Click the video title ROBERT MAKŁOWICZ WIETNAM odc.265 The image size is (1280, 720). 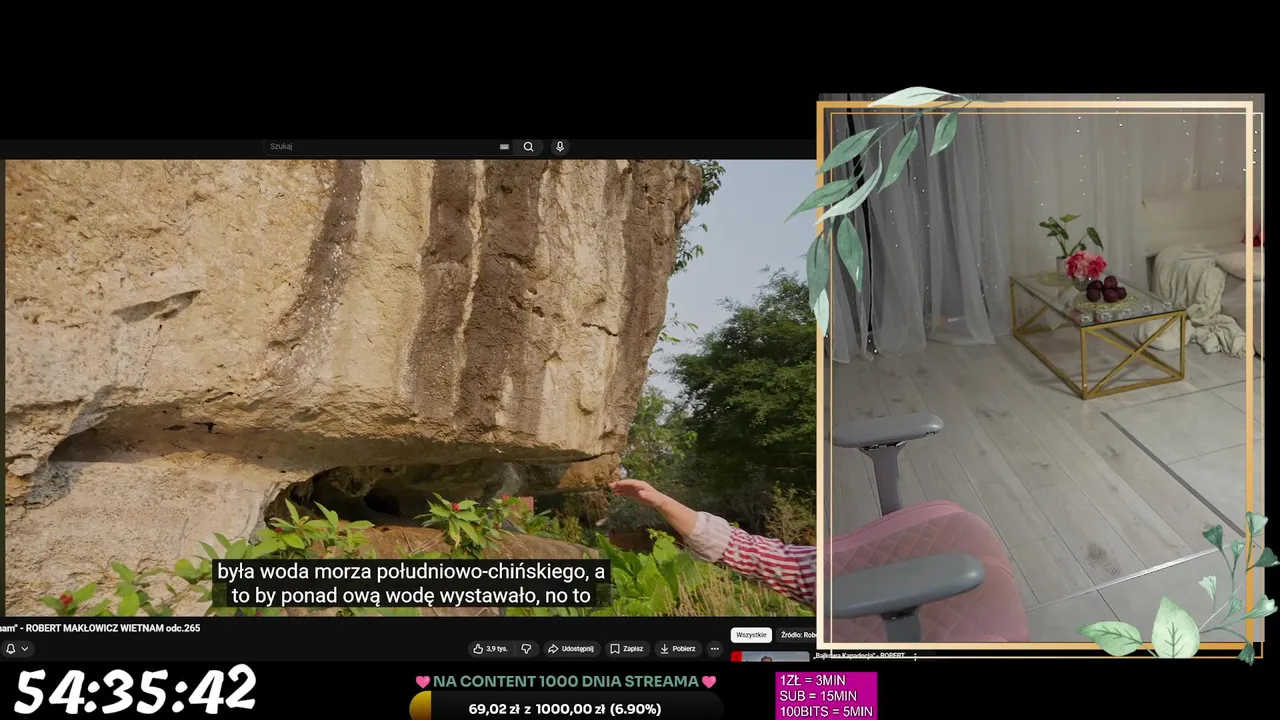pyautogui.click(x=100, y=628)
